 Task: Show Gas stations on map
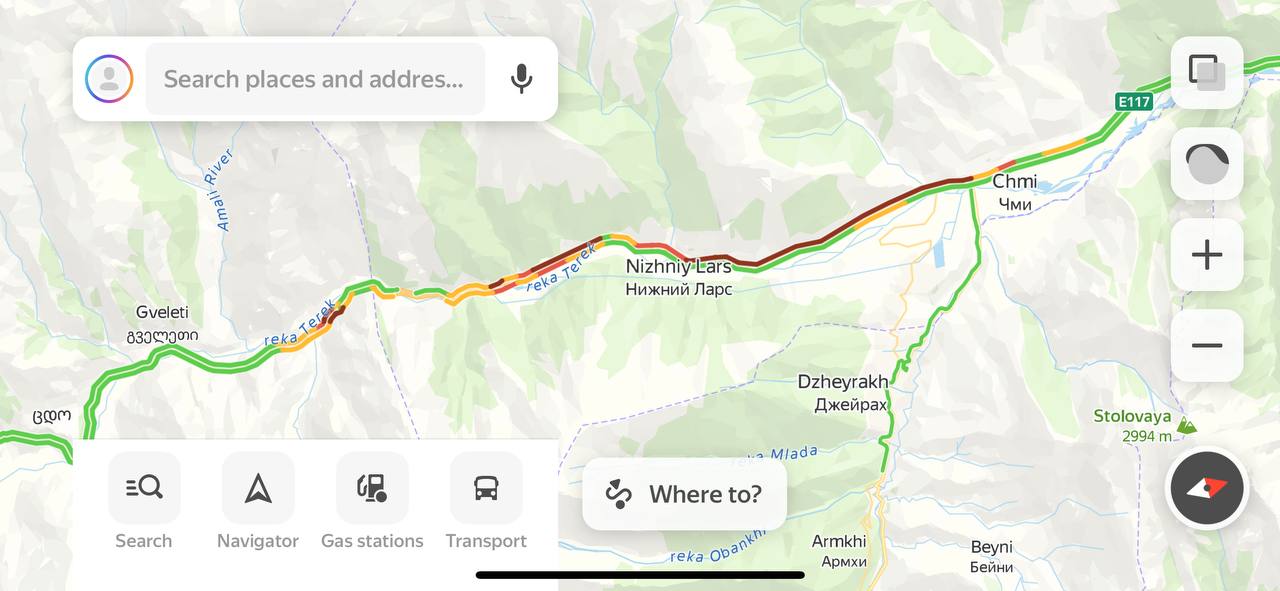pyautogui.click(x=372, y=501)
